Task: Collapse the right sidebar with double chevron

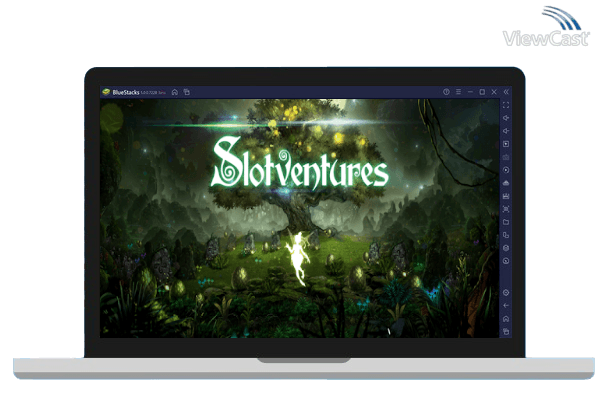Action: pyautogui.click(x=506, y=92)
